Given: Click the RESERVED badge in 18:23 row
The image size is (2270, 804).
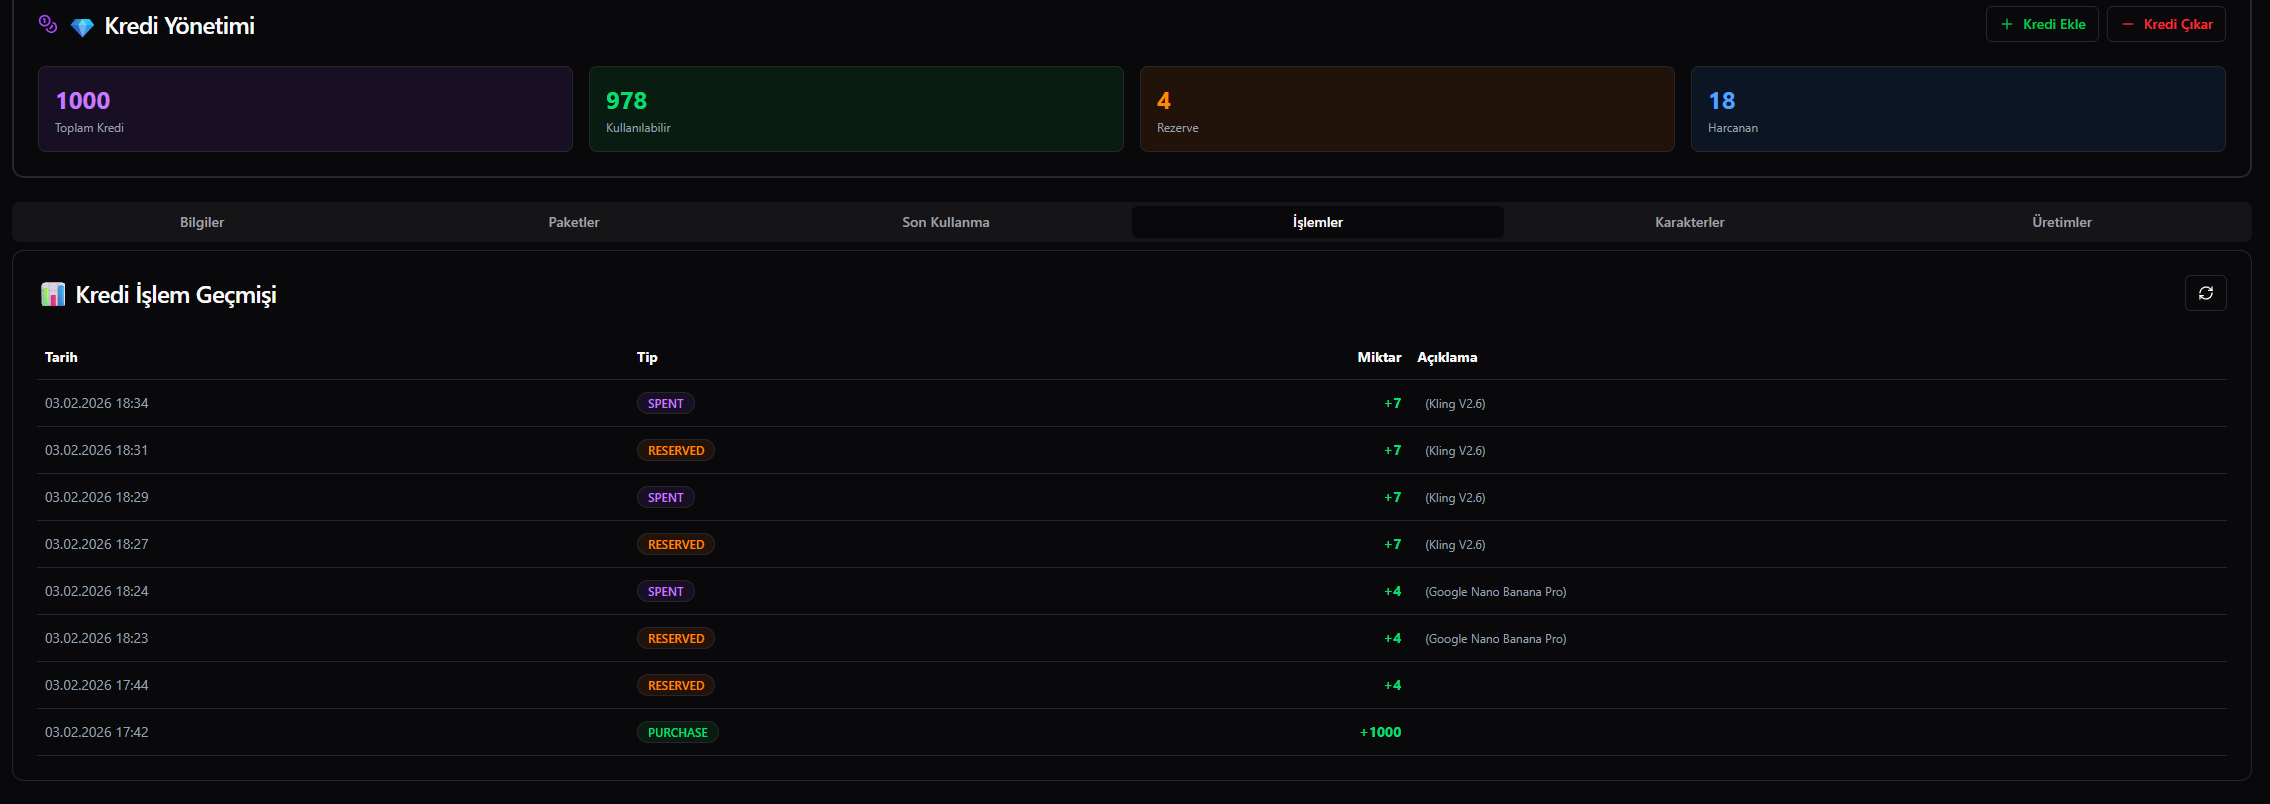Looking at the screenshot, I should click(676, 638).
